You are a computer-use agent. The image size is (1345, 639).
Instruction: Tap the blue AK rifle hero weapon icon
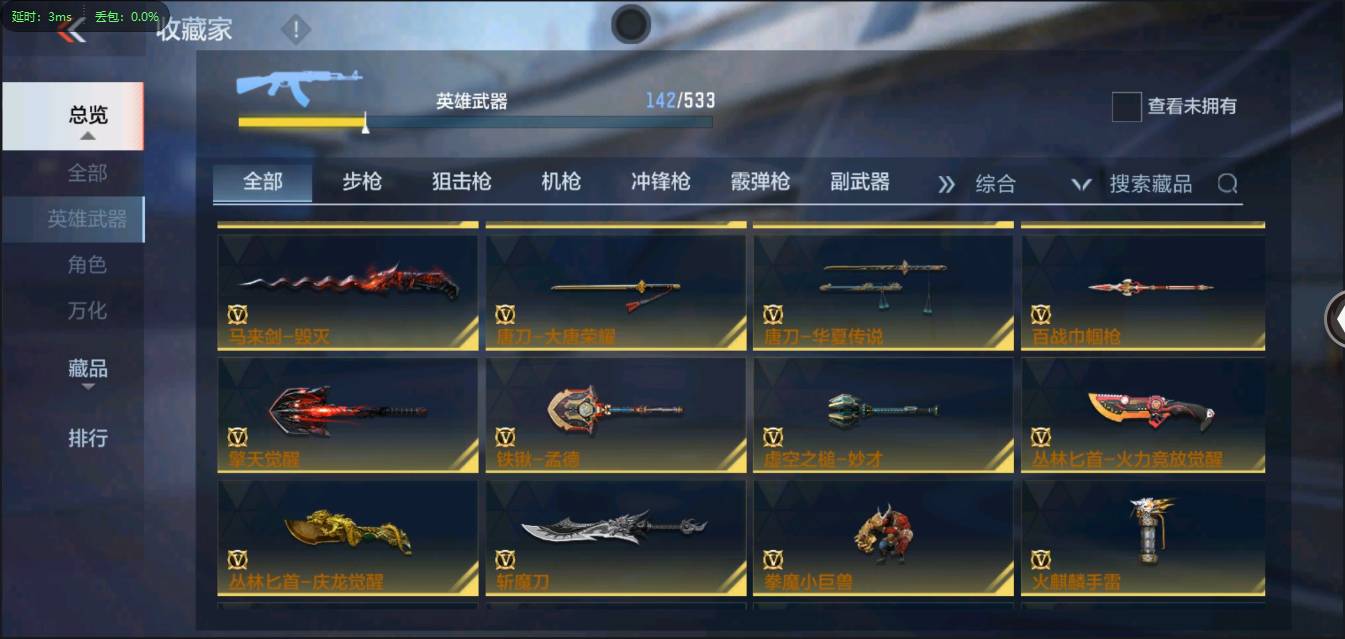pyautogui.click(x=298, y=86)
